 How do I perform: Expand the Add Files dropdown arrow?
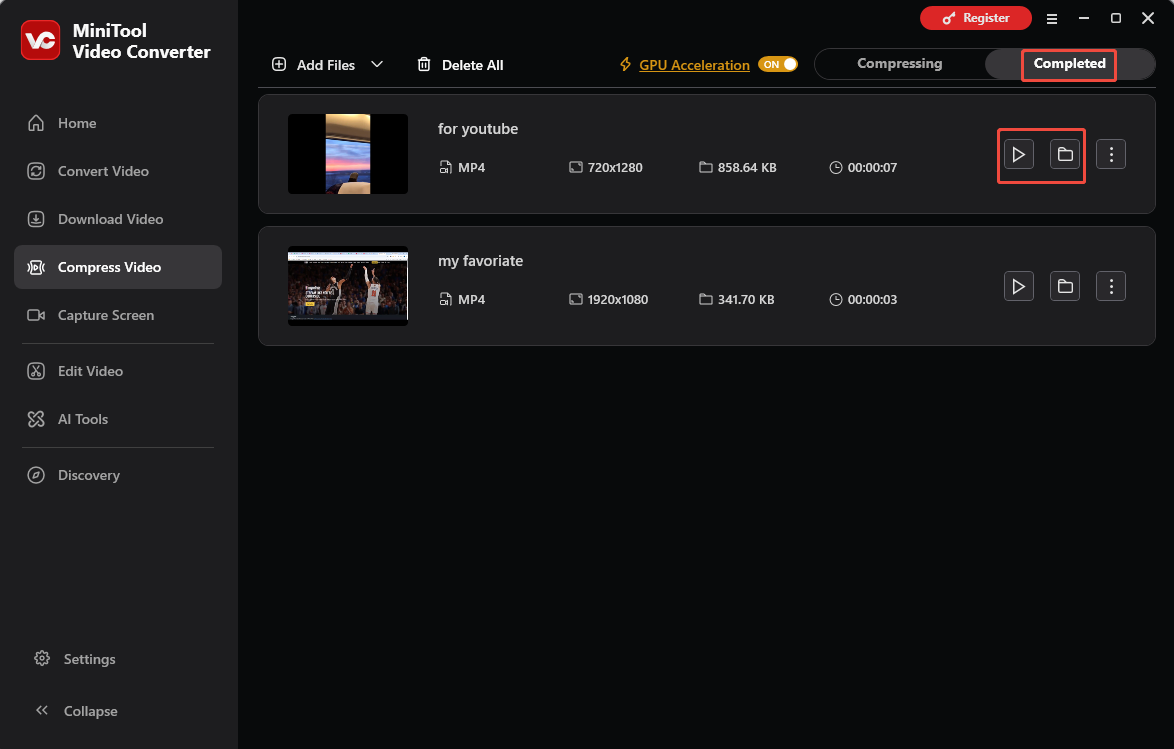tap(377, 64)
